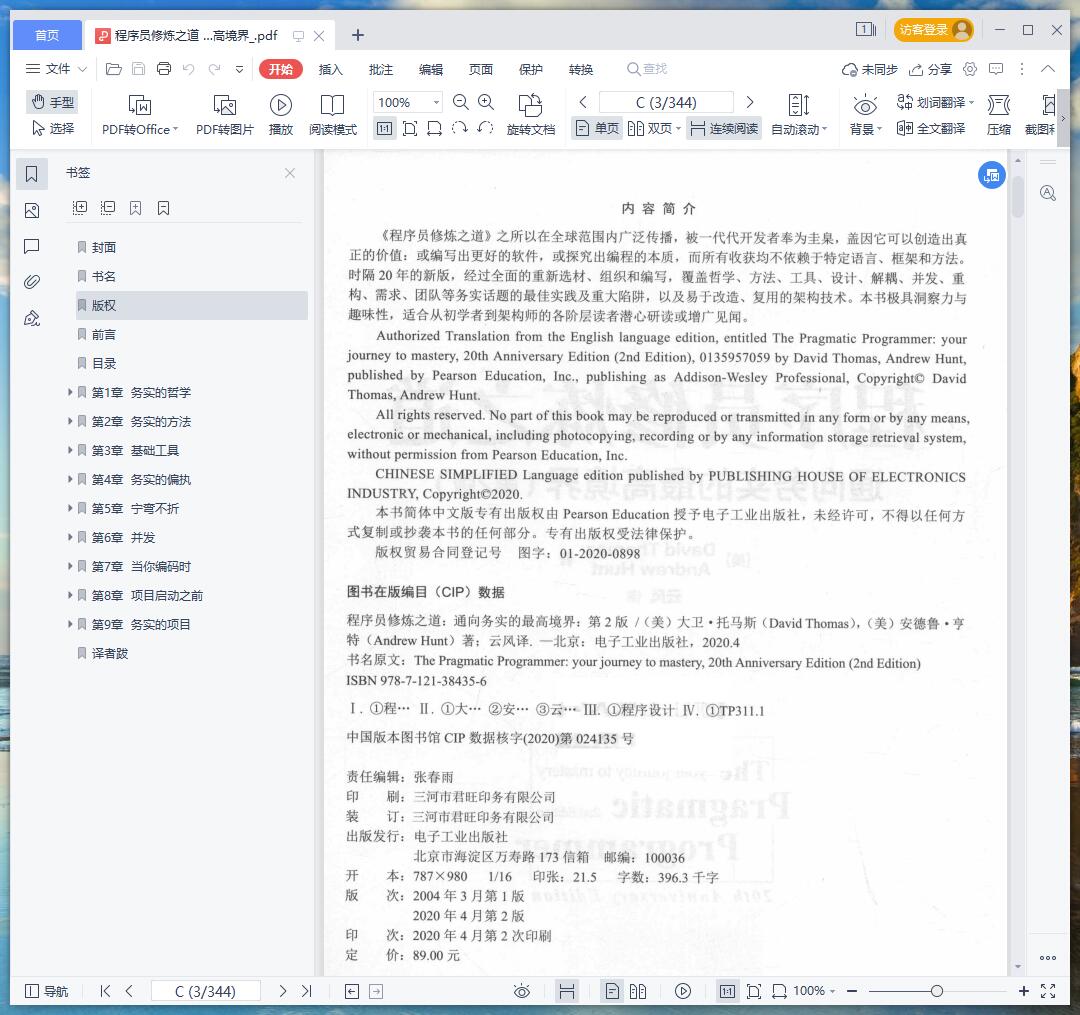The width and height of the screenshot is (1080, 1015).
Task: Go to the 前言 bookmark
Action: (x=104, y=334)
